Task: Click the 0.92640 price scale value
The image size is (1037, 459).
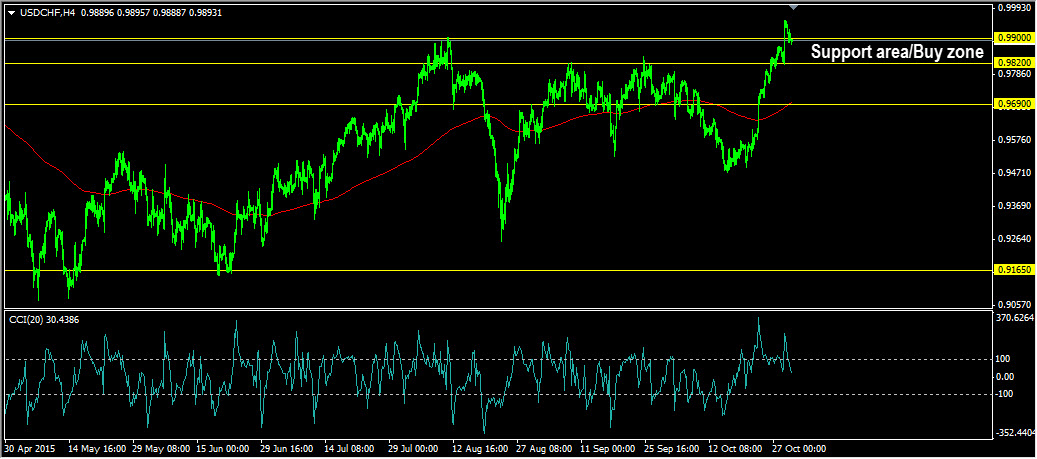Action: pyautogui.click(x=1015, y=239)
